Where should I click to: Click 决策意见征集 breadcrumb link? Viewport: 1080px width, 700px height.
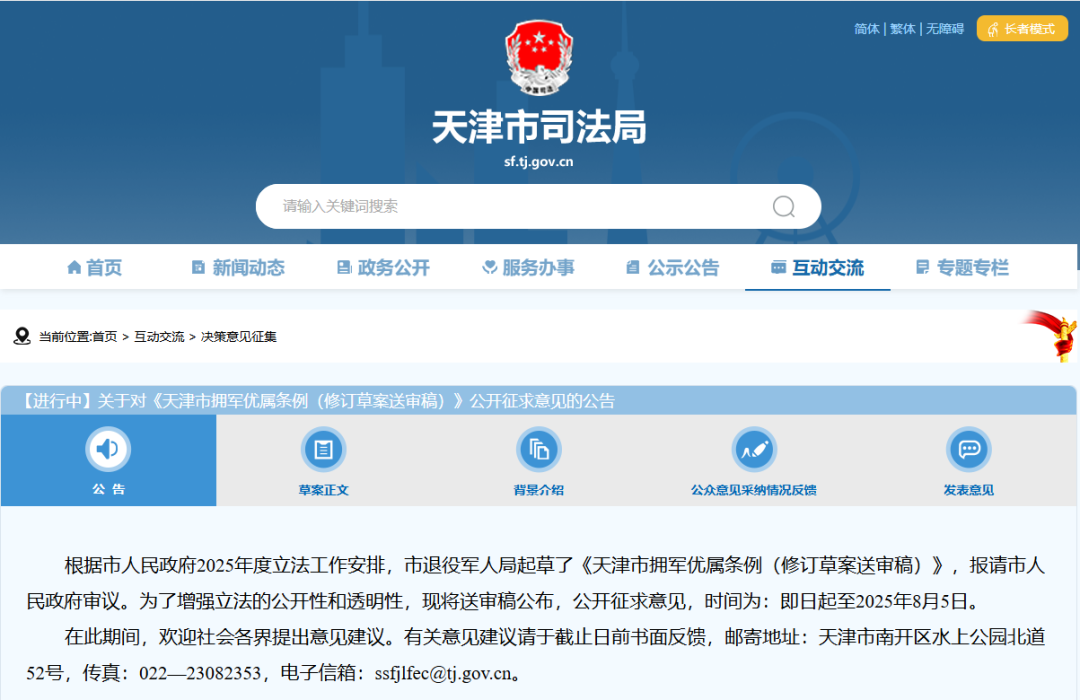pos(239,337)
